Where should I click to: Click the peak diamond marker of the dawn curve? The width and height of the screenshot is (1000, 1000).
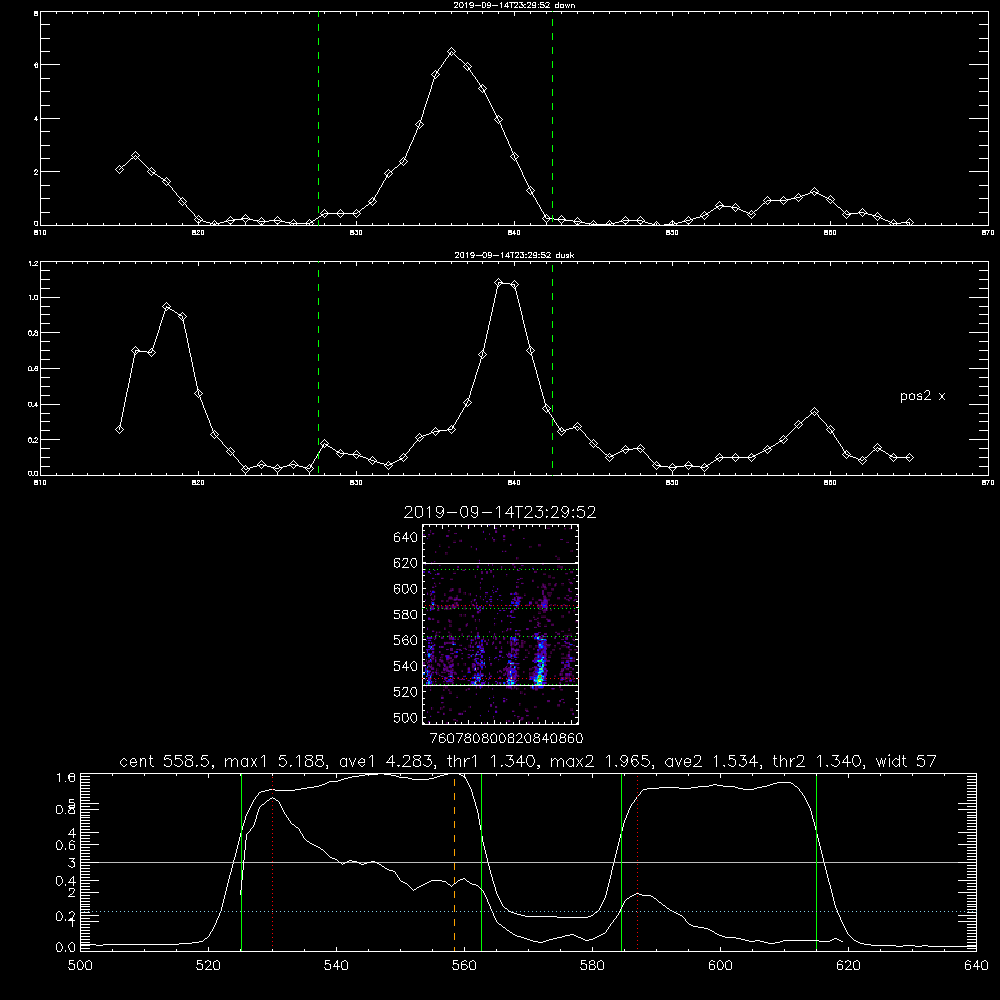(452, 52)
